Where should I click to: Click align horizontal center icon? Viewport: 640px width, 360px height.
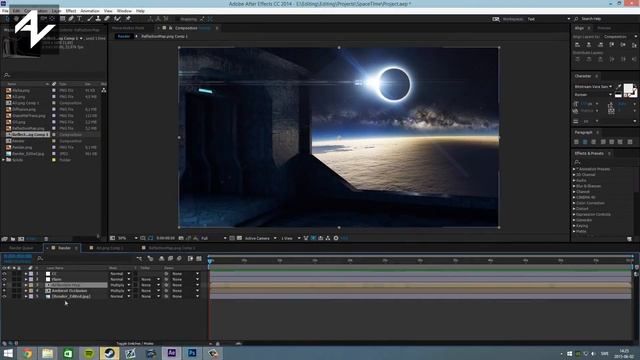click(589, 45)
